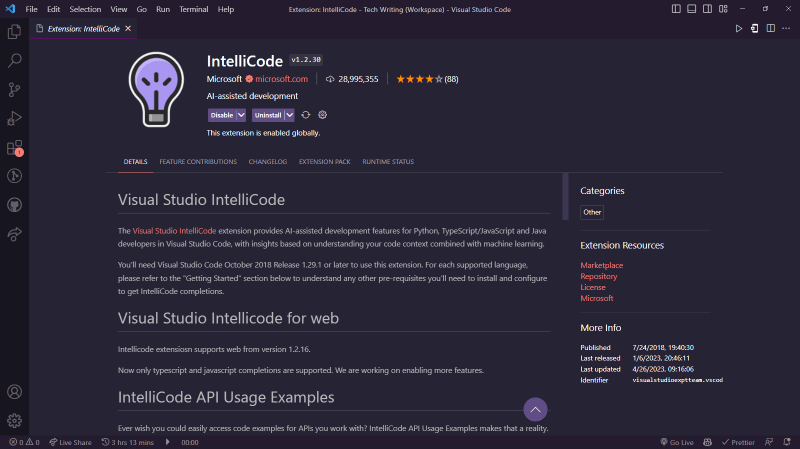This screenshot has height=449, width=800.
Task: Open the microsoft.com publisher link
Action: coord(281,79)
